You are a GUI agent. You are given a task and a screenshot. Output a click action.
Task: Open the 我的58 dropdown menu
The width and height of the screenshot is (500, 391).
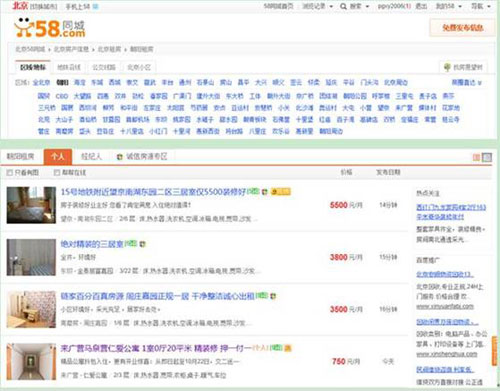[448, 6]
